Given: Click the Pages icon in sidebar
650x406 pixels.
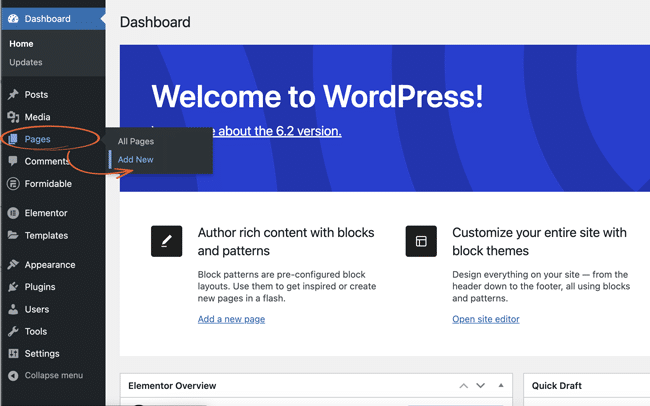Looking at the screenshot, I should [13, 139].
